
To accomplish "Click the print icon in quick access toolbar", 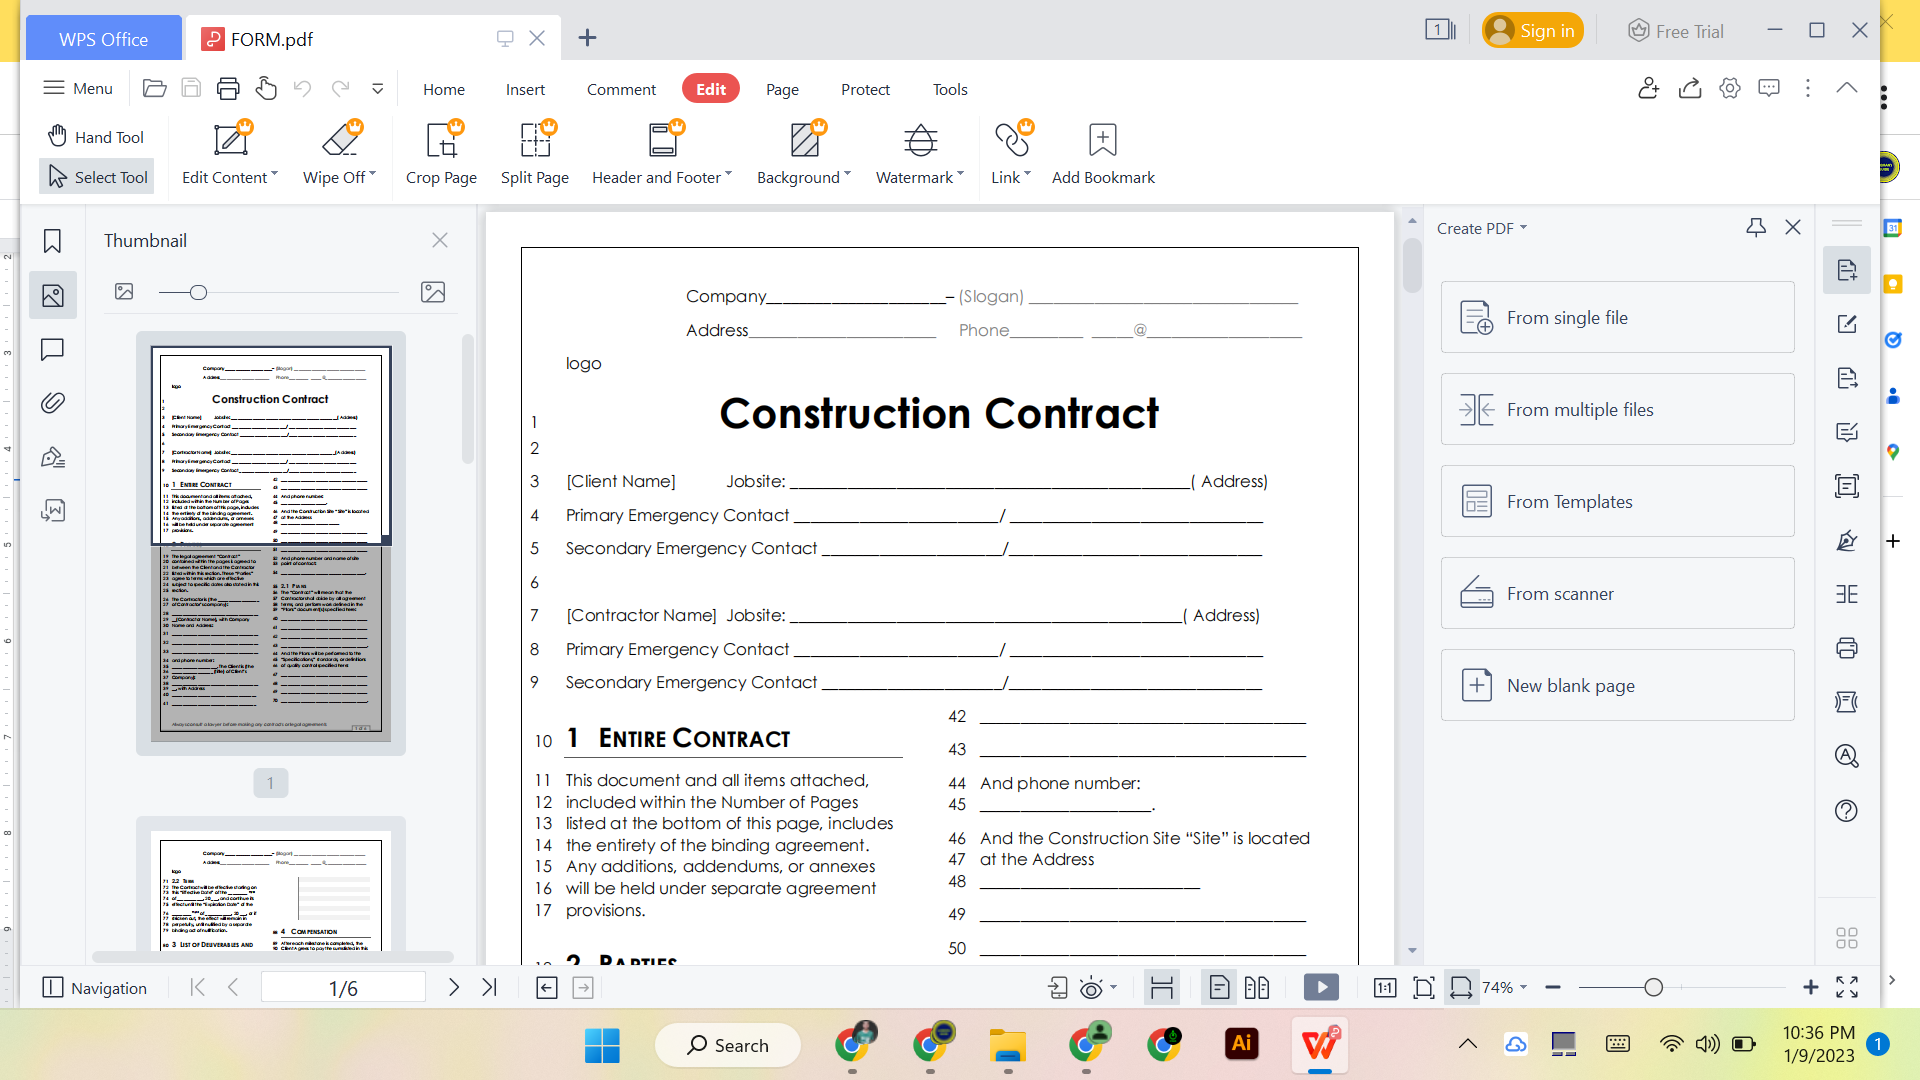I will 228,88.
